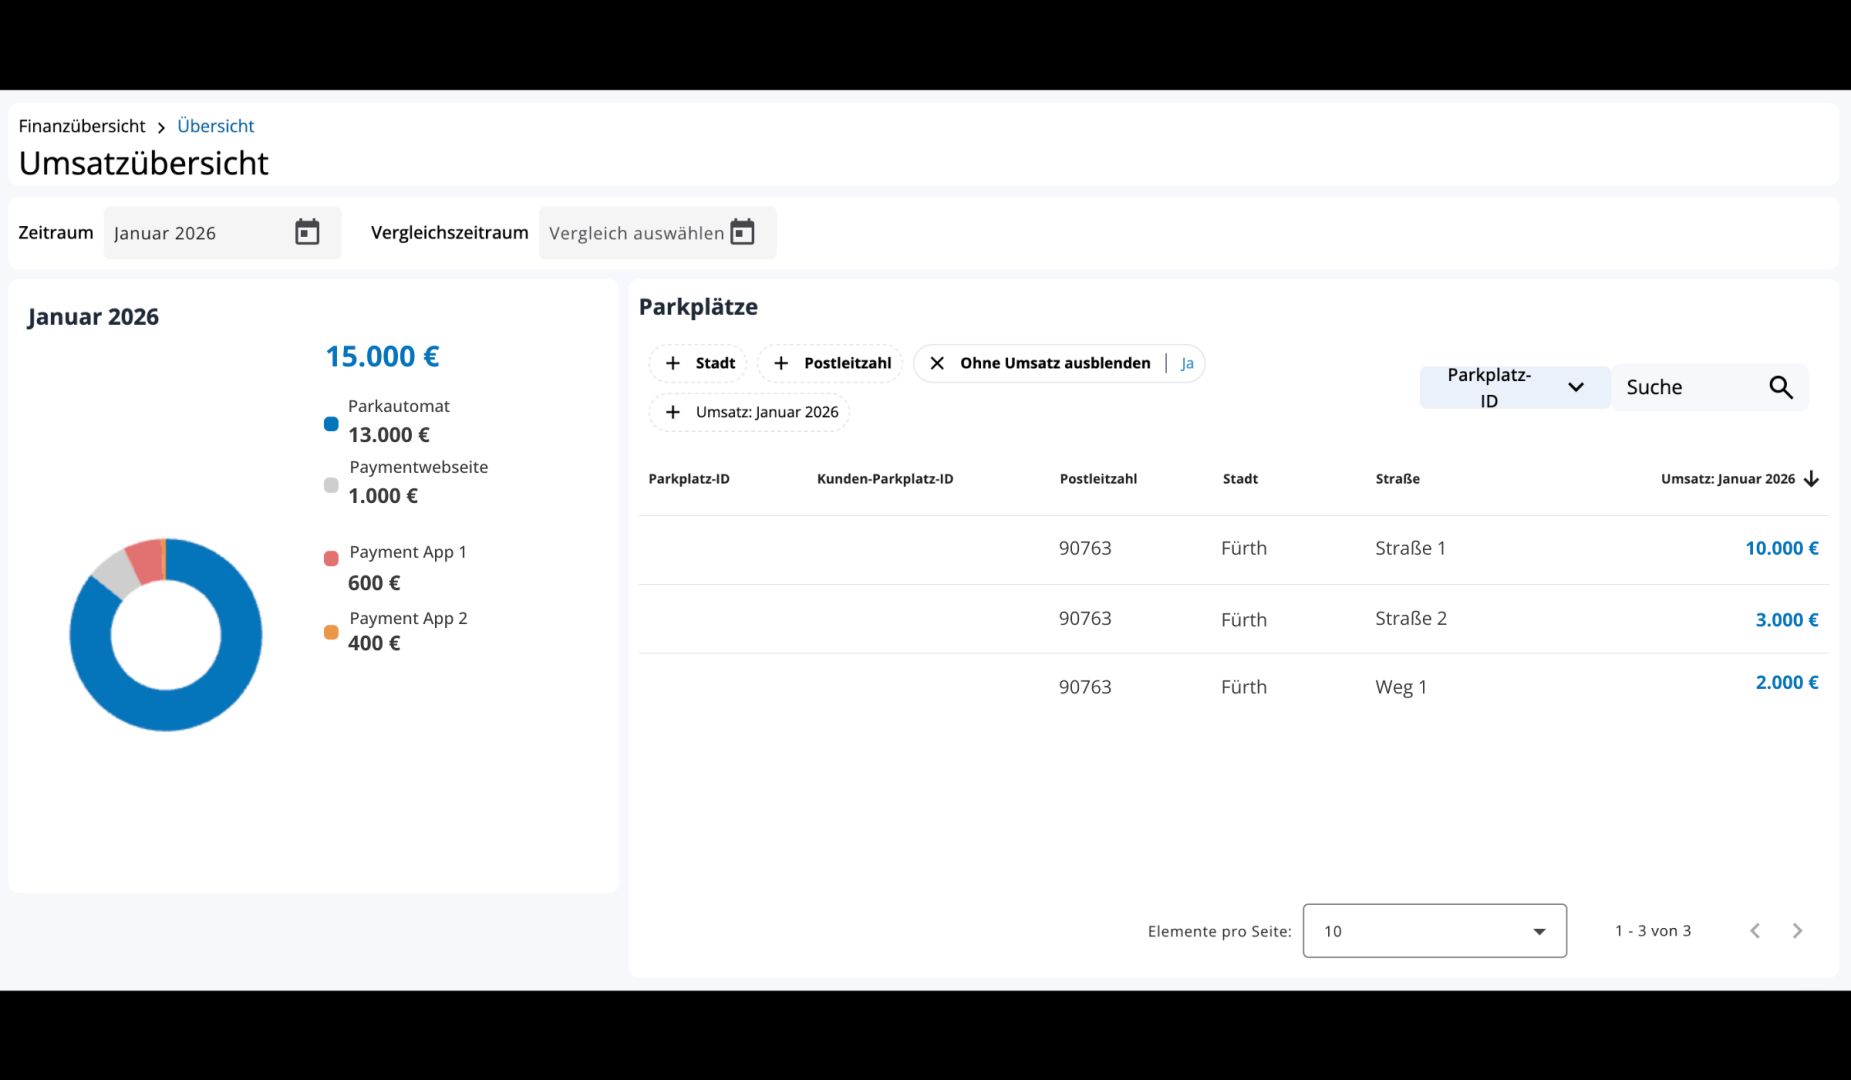Image resolution: width=1851 pixels, height=1080 pixels.
Task: Click the Umsatz sort arrow
Action: tap(1811, 479)
